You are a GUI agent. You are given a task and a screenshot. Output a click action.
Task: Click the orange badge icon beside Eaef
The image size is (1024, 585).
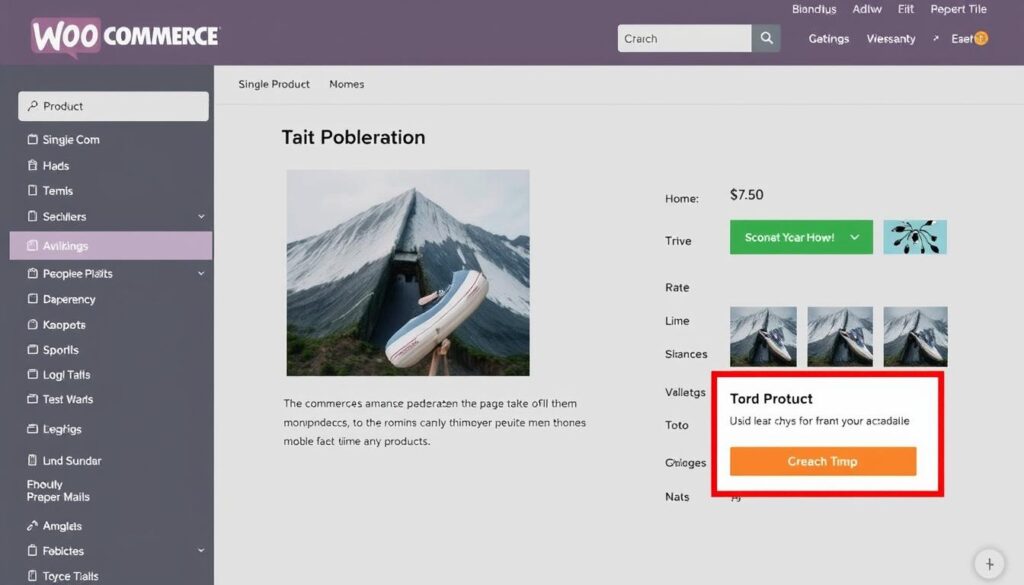point(981,39)
